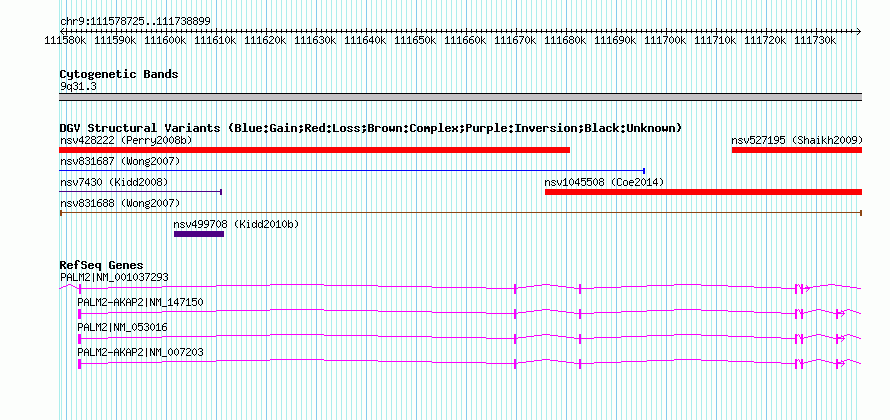
Task: Click the 111730k ruler tick label
Action: coord(816,40)
